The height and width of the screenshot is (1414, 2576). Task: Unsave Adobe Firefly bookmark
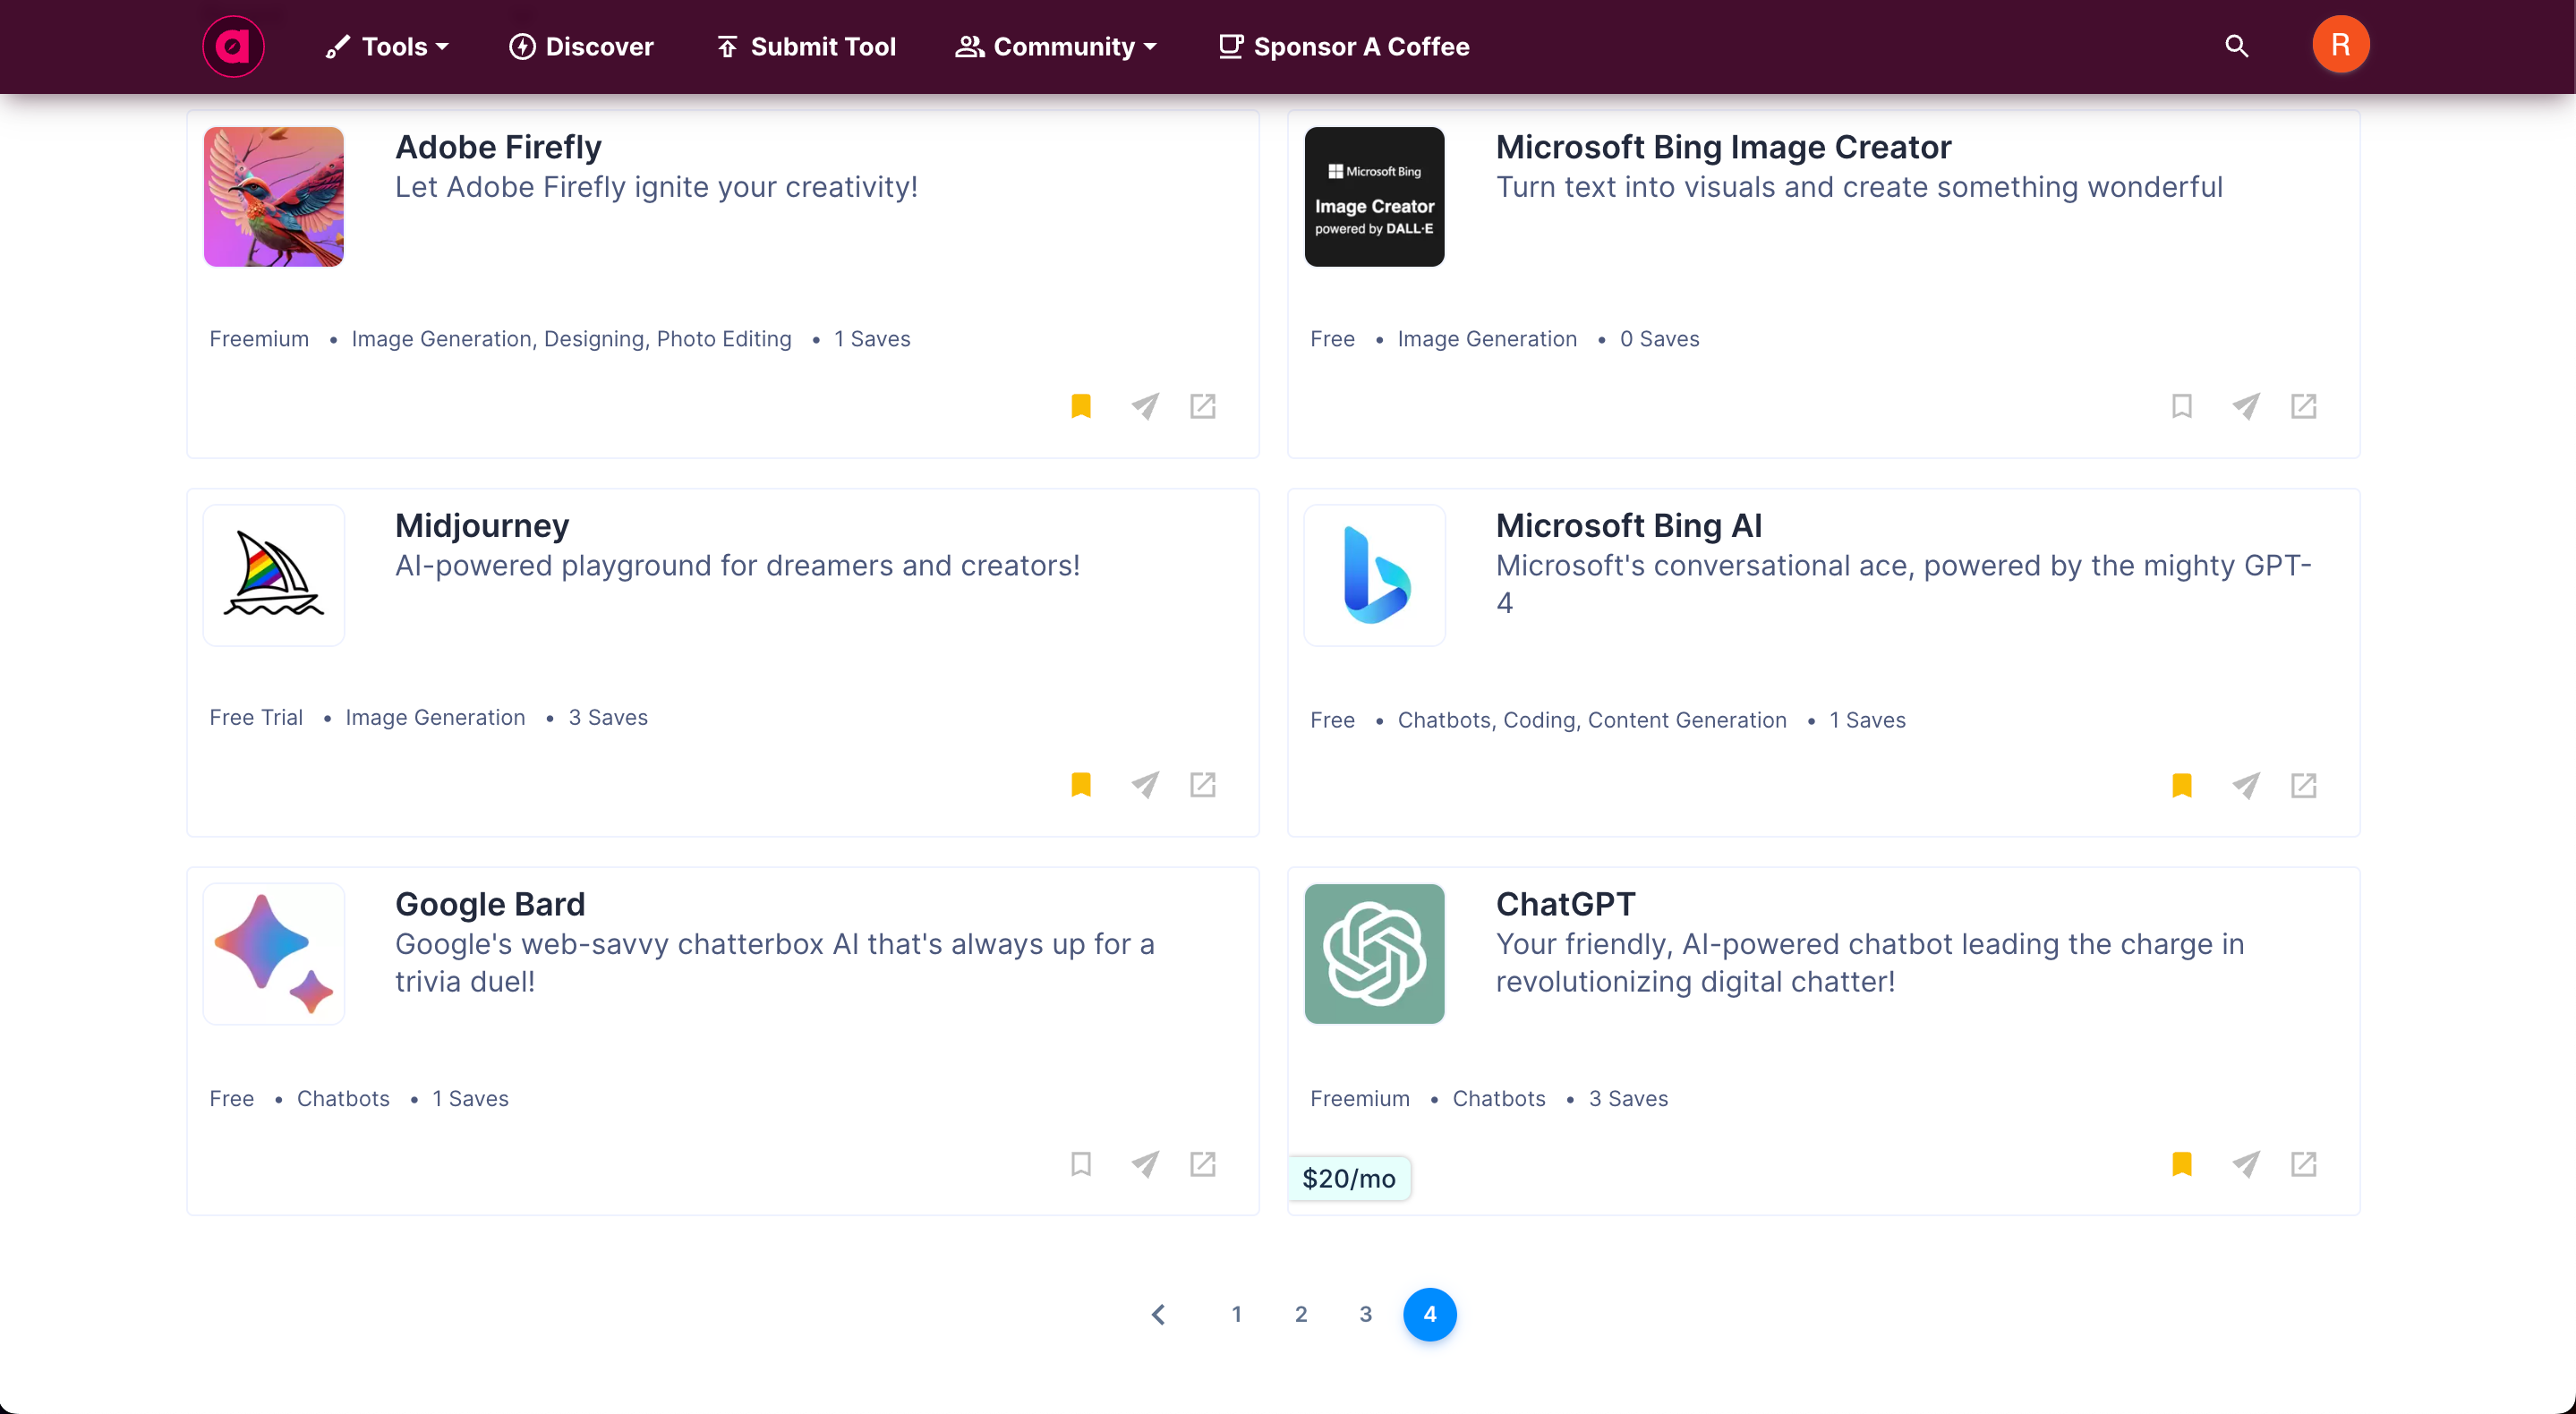1081,406
